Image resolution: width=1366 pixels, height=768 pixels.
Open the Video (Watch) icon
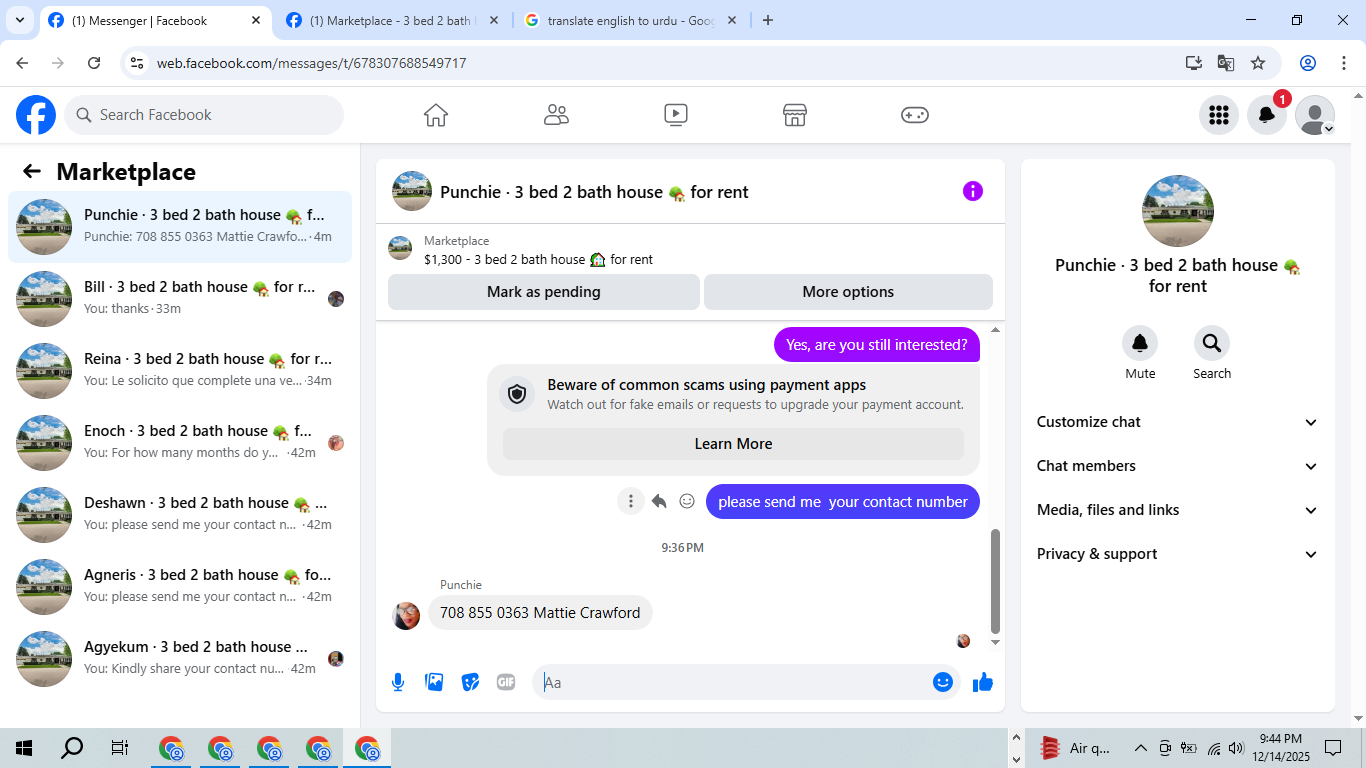coord(676,115)
